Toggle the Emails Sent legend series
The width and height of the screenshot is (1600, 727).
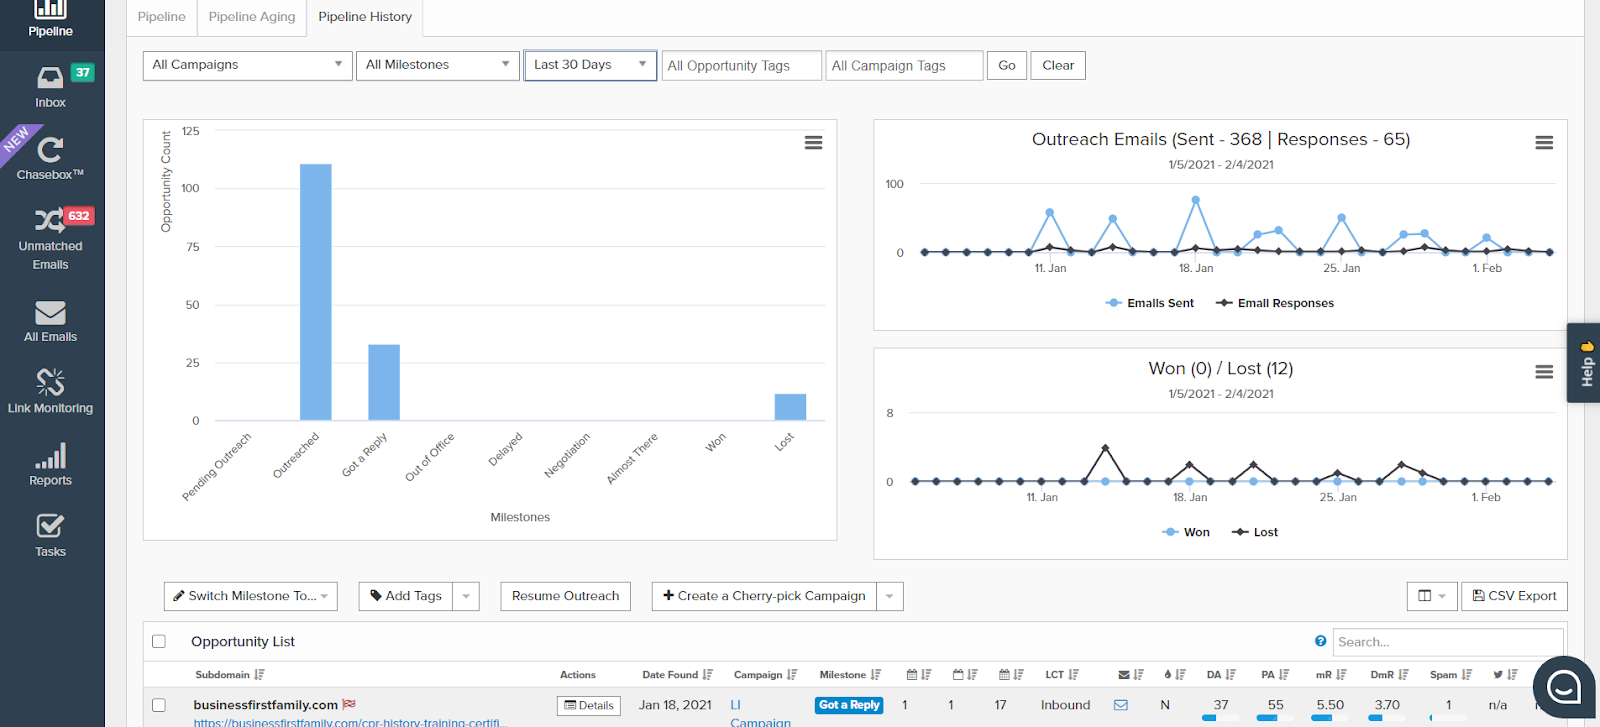coord(1150,303)
